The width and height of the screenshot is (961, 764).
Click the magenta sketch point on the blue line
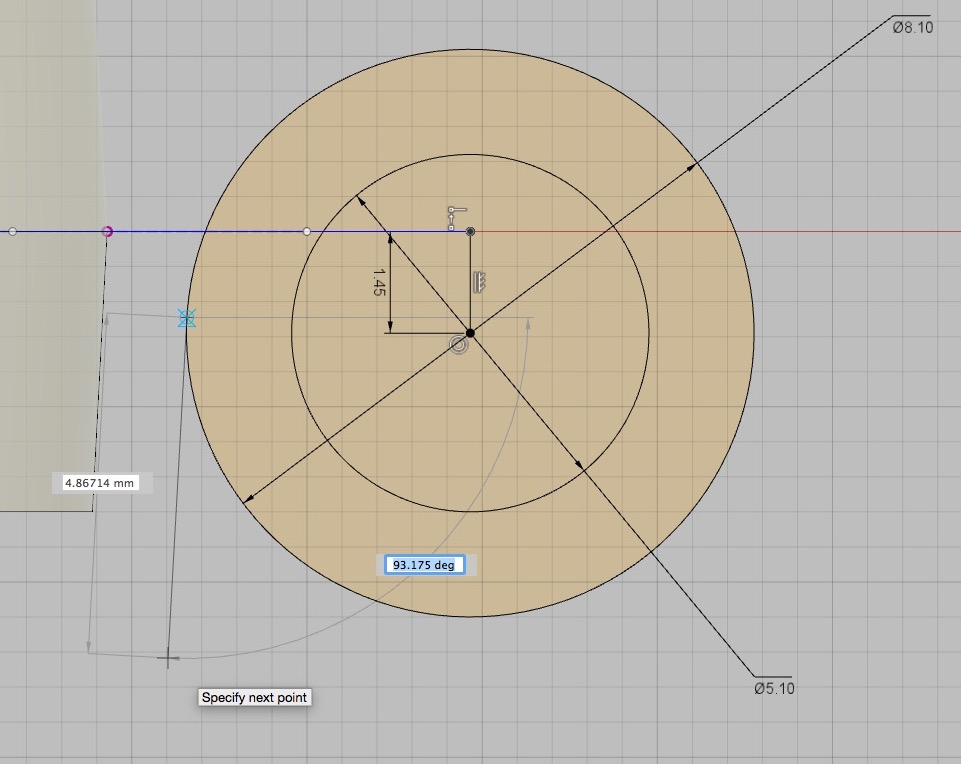107,232
